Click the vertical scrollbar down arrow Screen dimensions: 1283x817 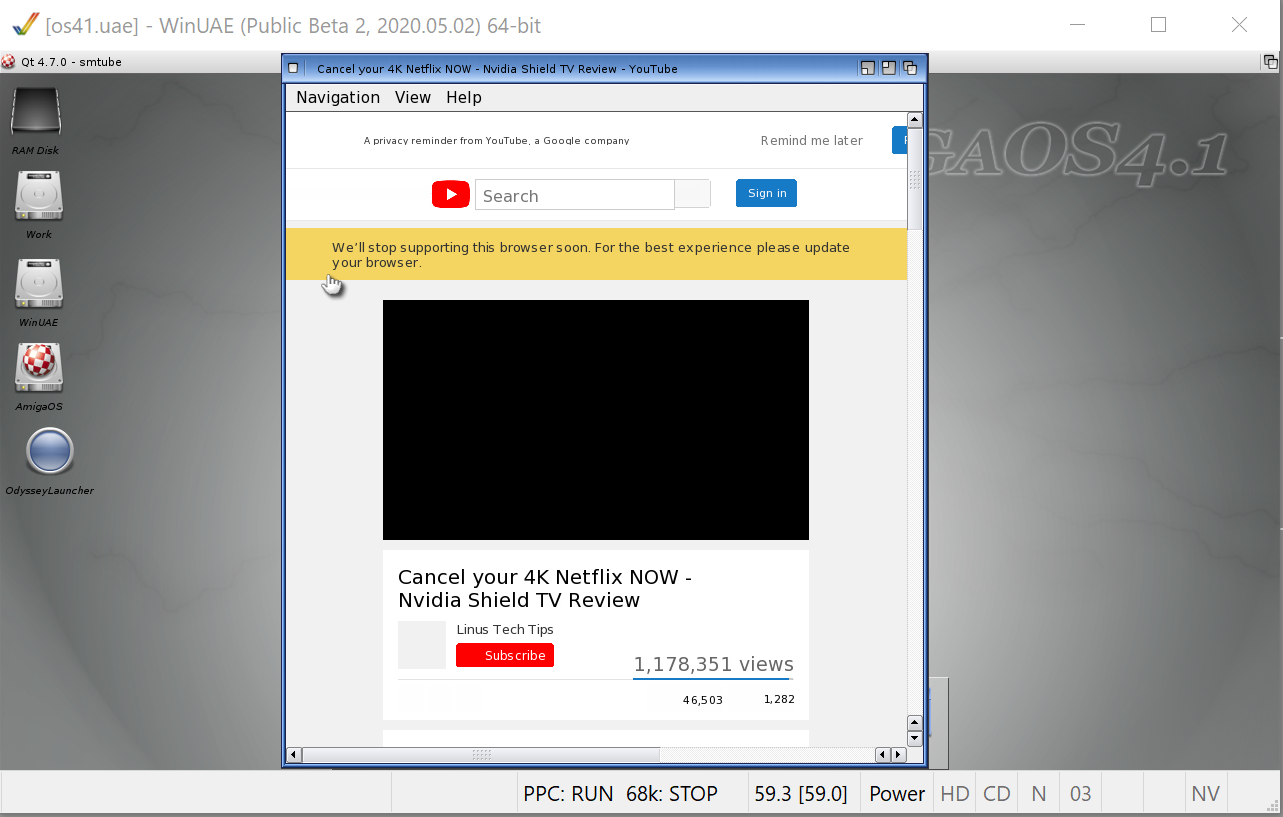(x=914, y=738)
